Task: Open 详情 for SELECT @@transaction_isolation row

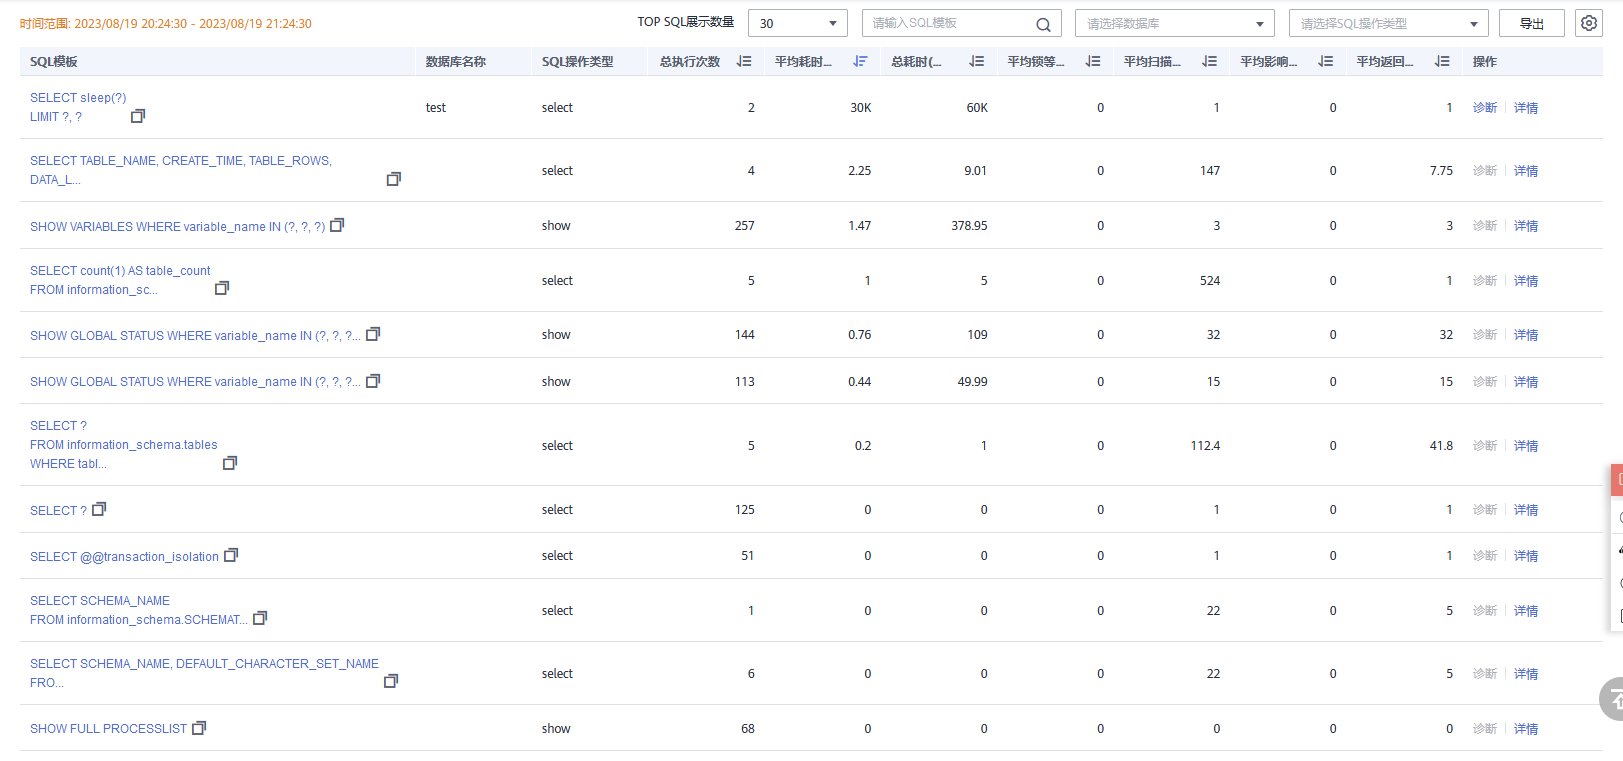Action: (x=1526, y=556)
